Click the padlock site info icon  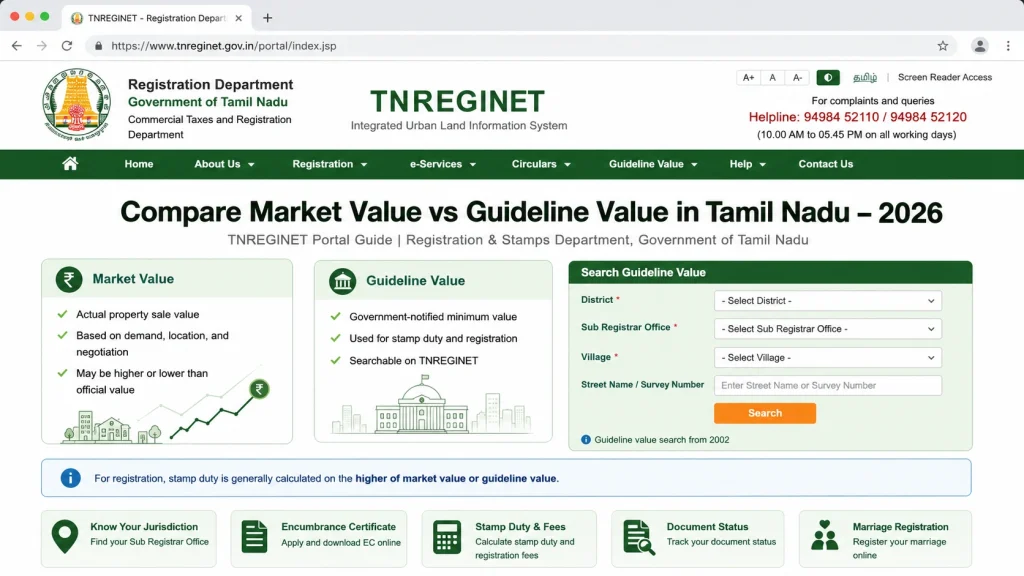tap(99, 46)
